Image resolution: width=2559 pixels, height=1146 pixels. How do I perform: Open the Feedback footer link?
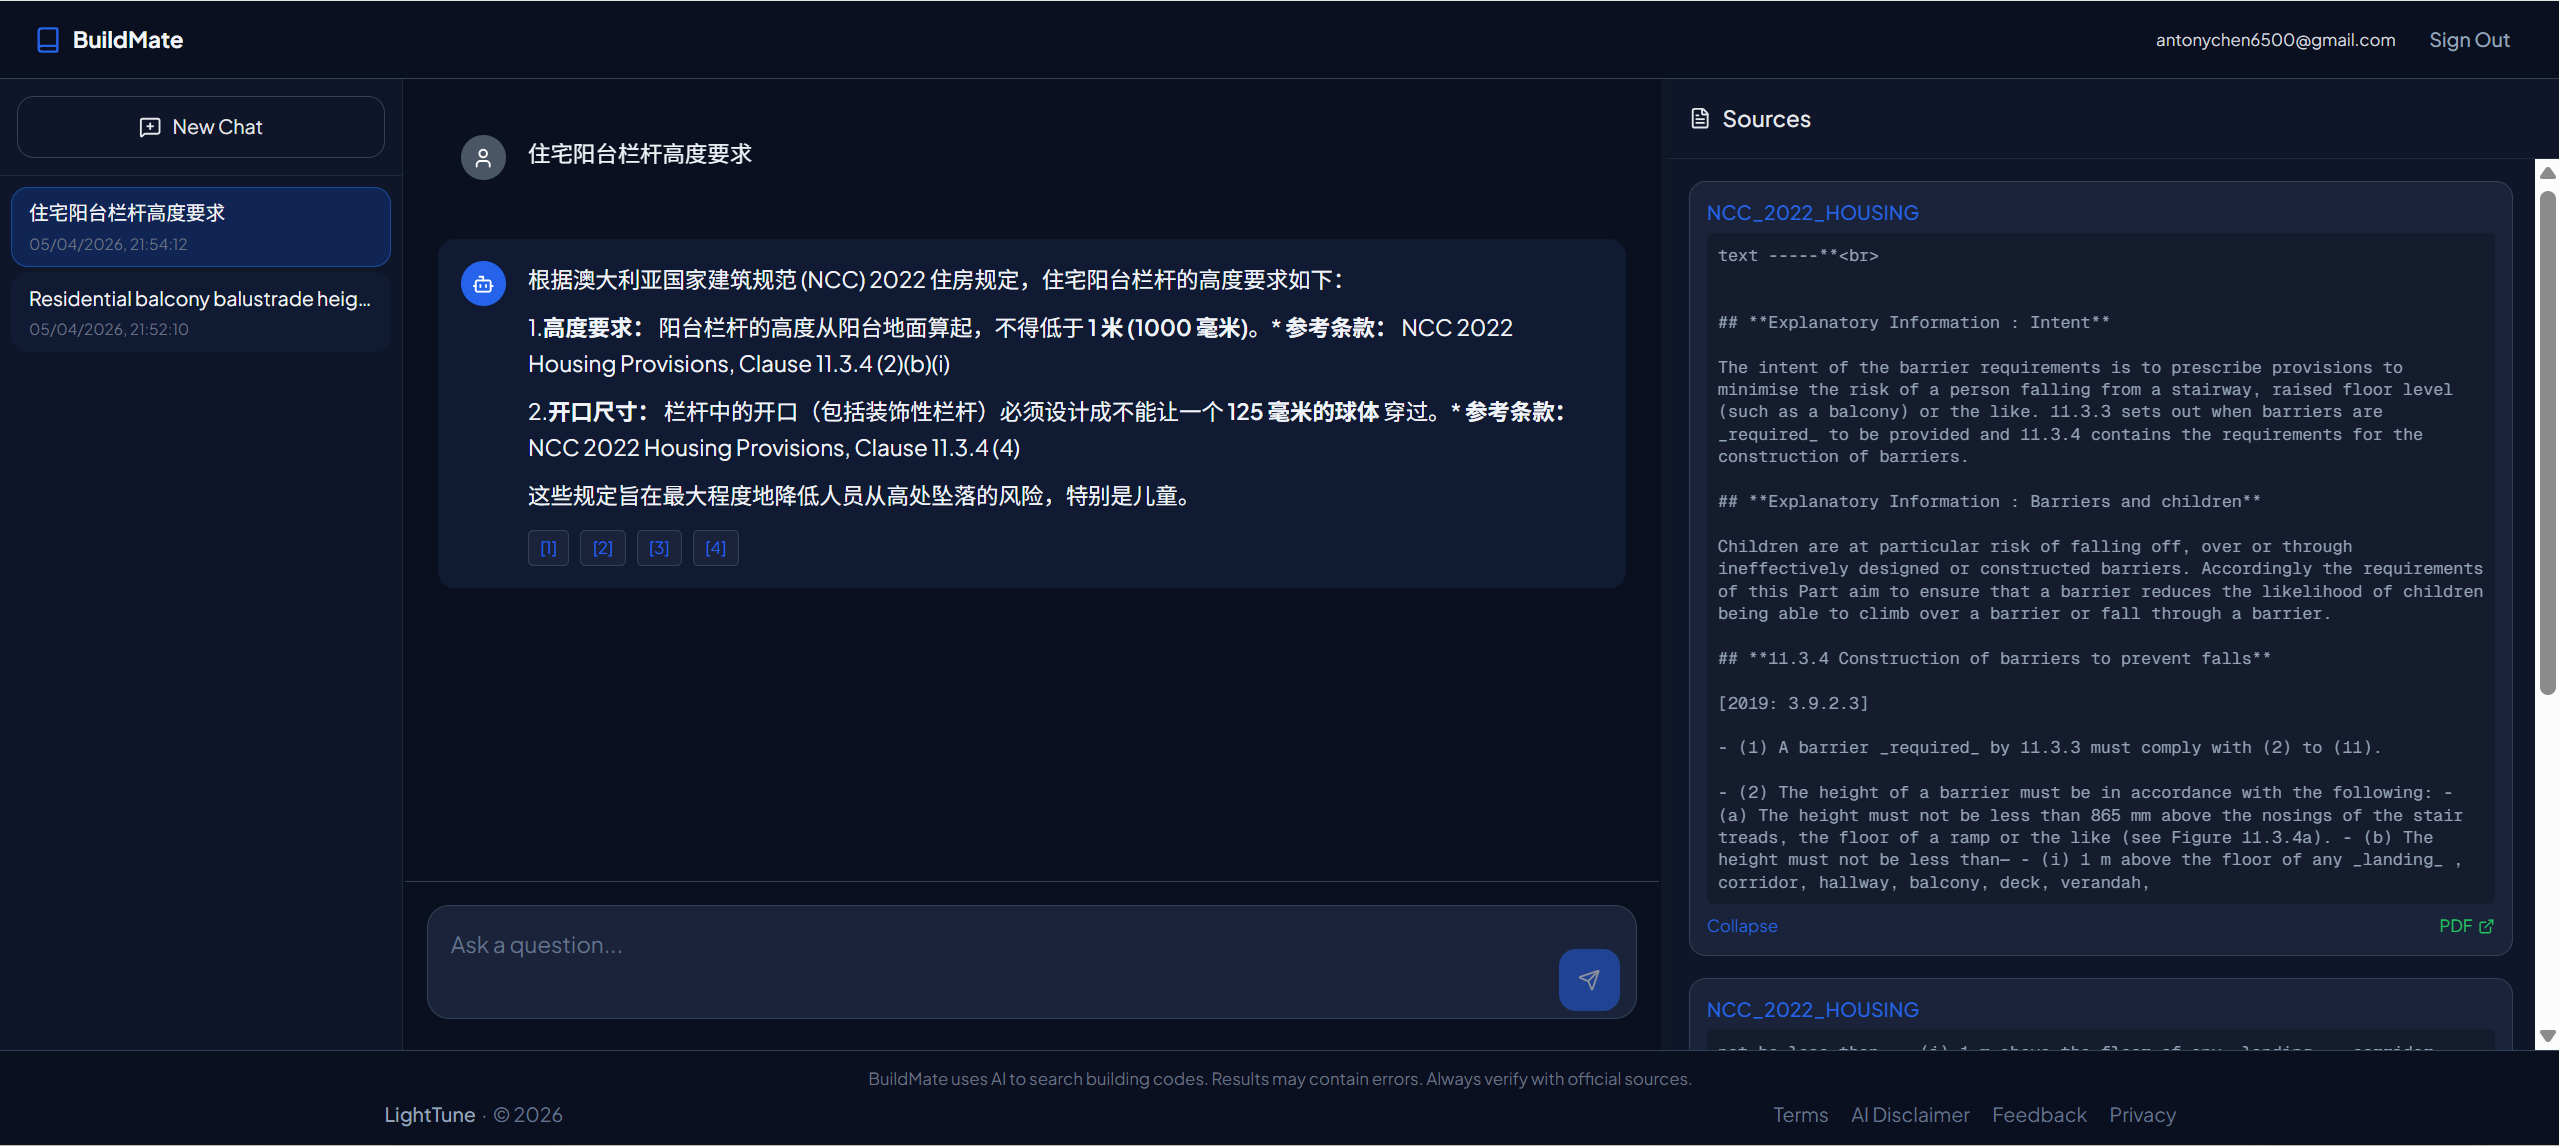pos(2039,1115)
